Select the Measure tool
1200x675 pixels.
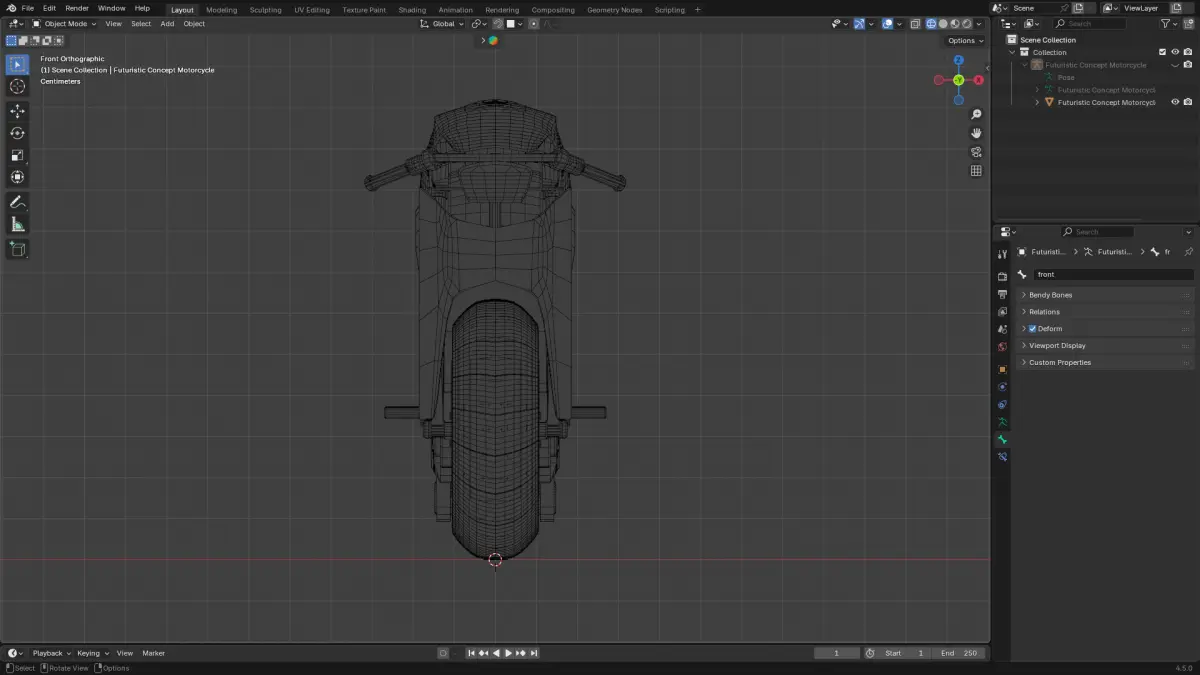tap(17, 224)
